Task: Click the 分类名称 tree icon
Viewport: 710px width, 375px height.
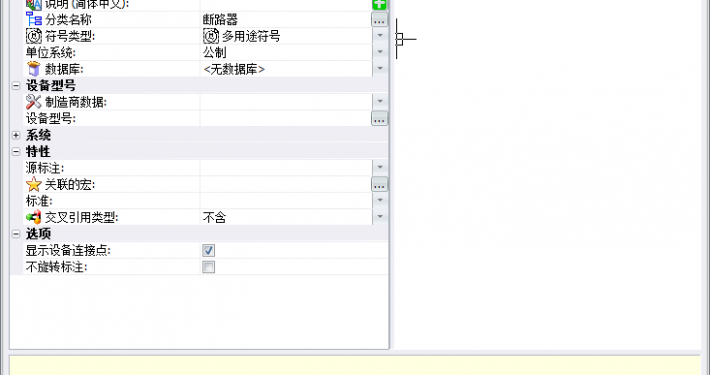Action: [34, 19]
